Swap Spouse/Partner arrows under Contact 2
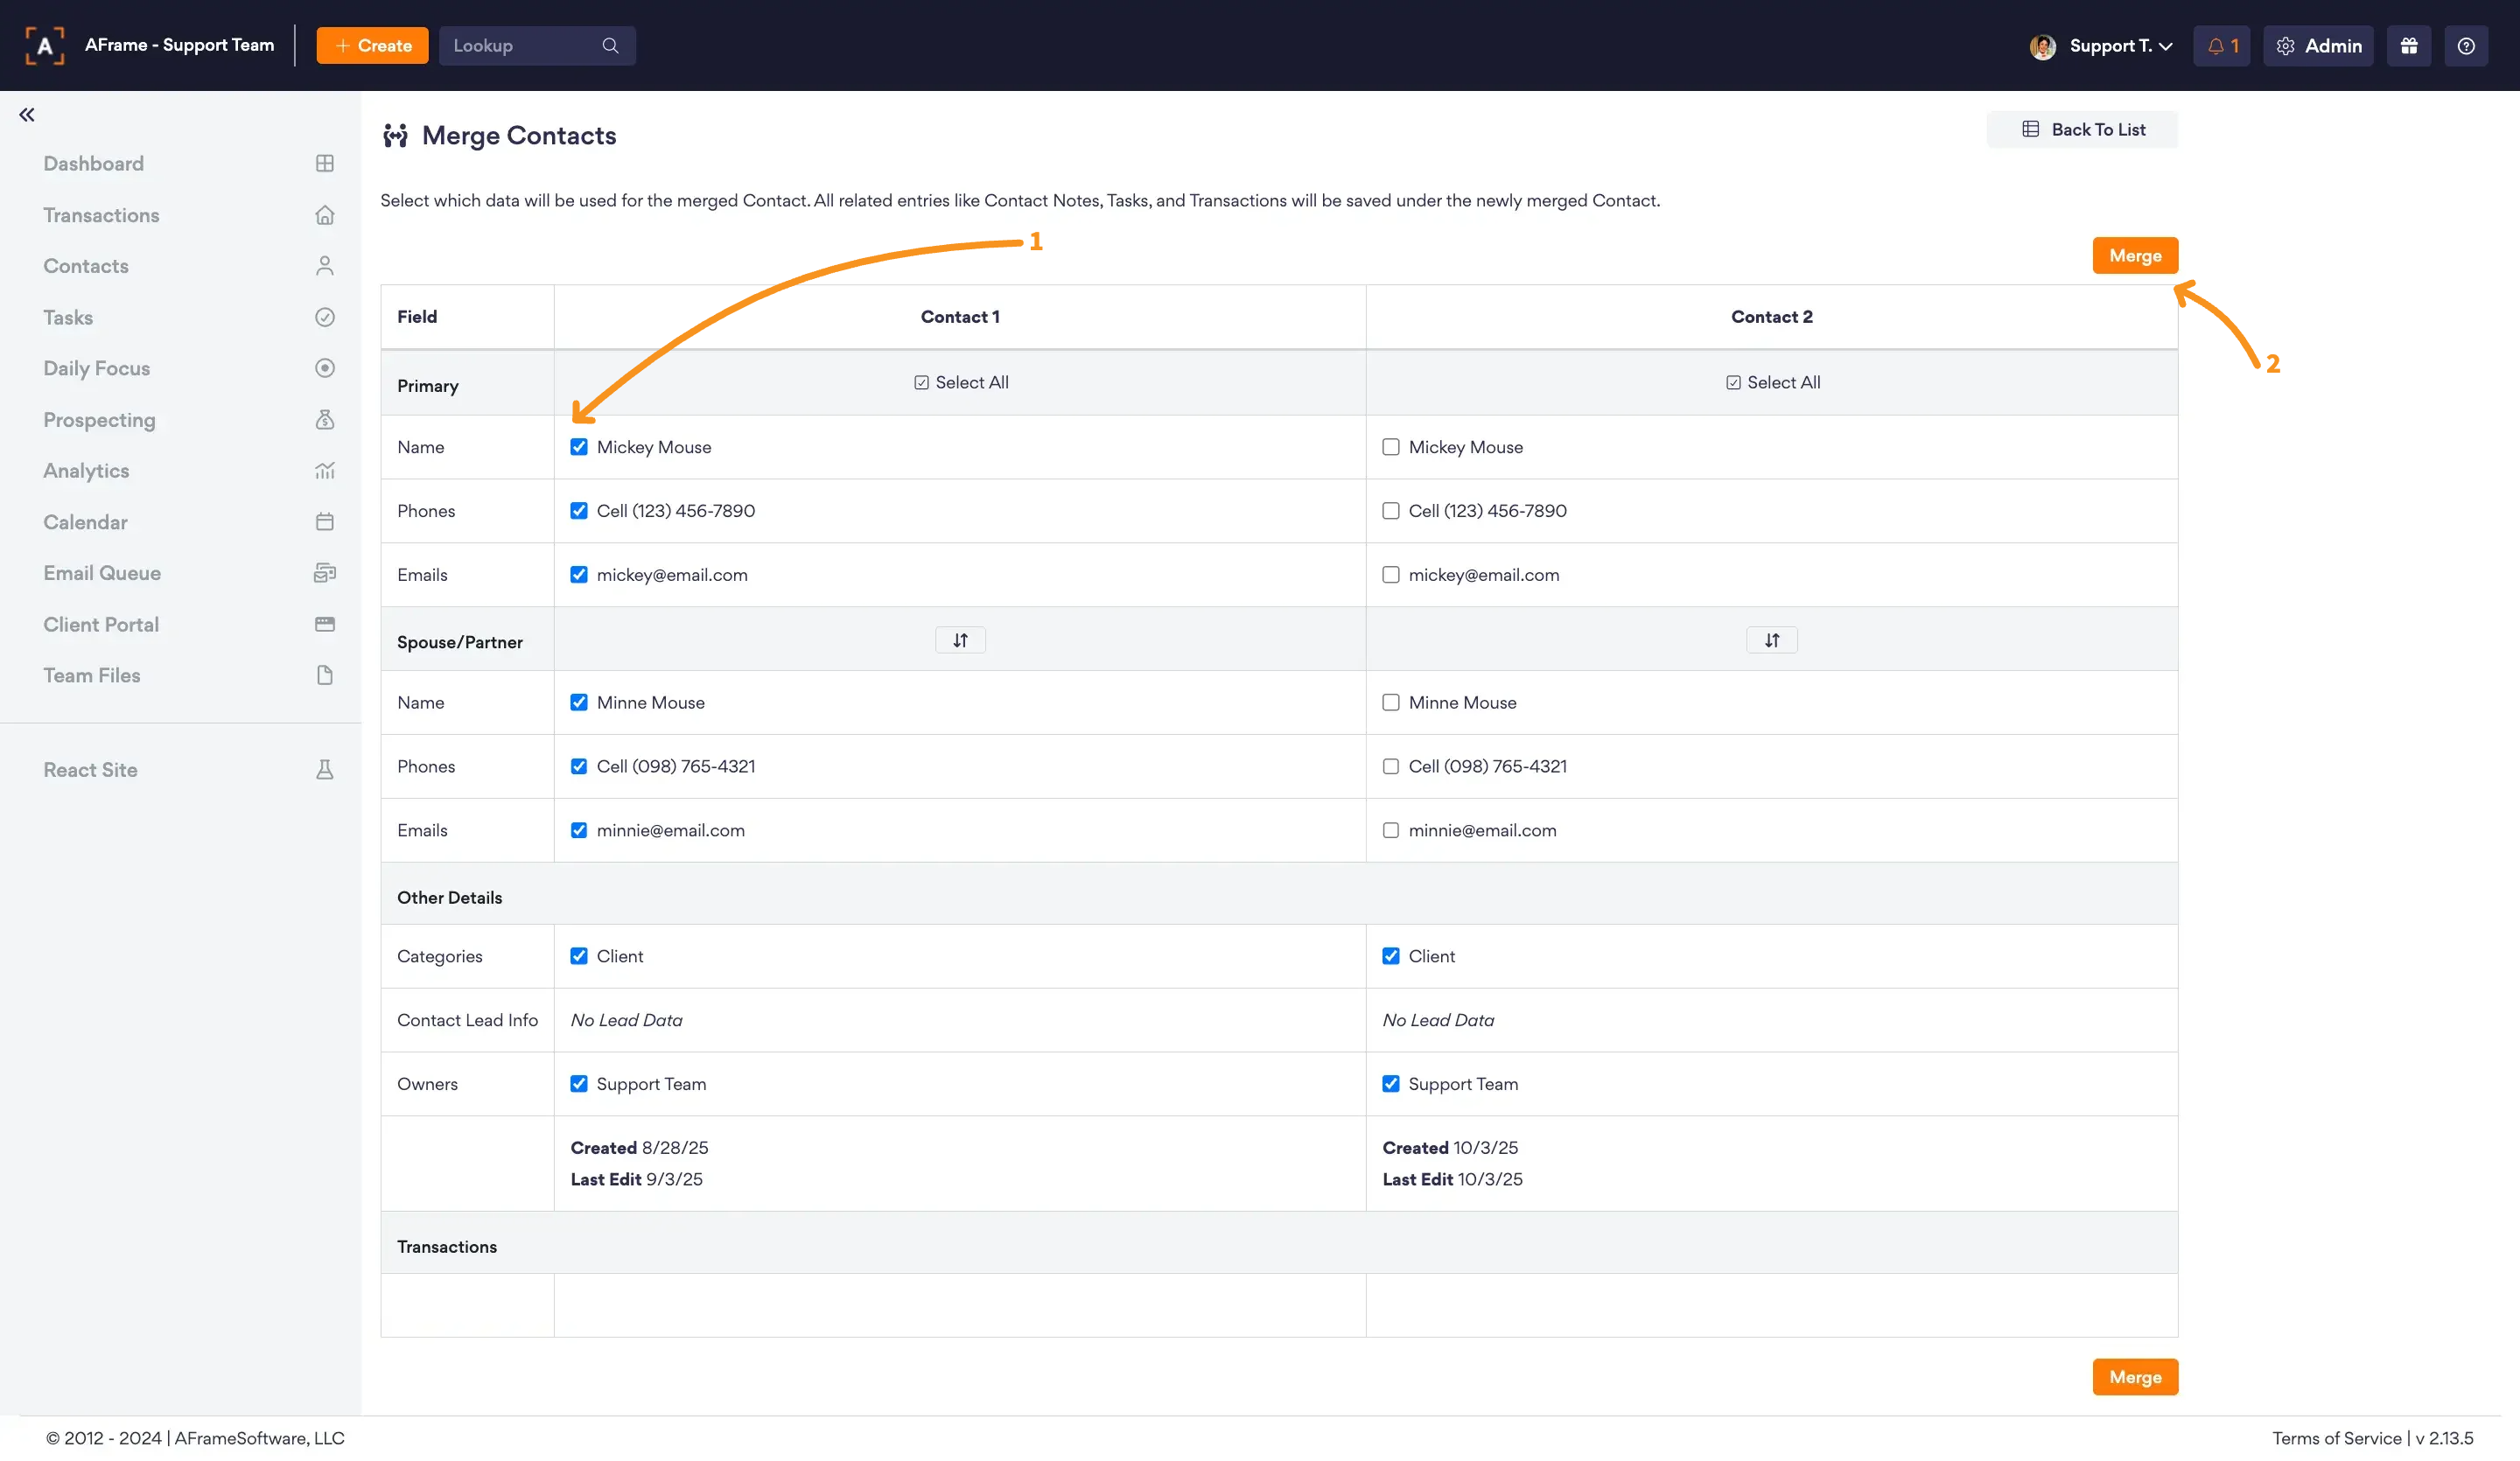2520x1461 pixels. pos(1771,640)
